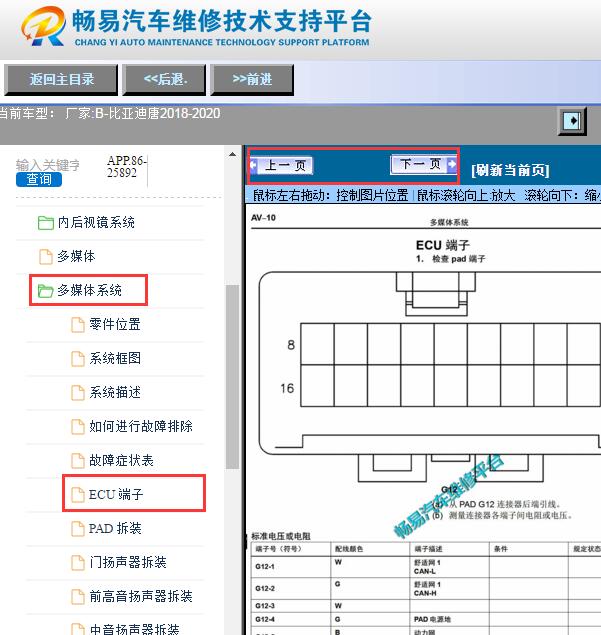
Task: Click the page icon beside 故障症状表
Action: [78, 461]
